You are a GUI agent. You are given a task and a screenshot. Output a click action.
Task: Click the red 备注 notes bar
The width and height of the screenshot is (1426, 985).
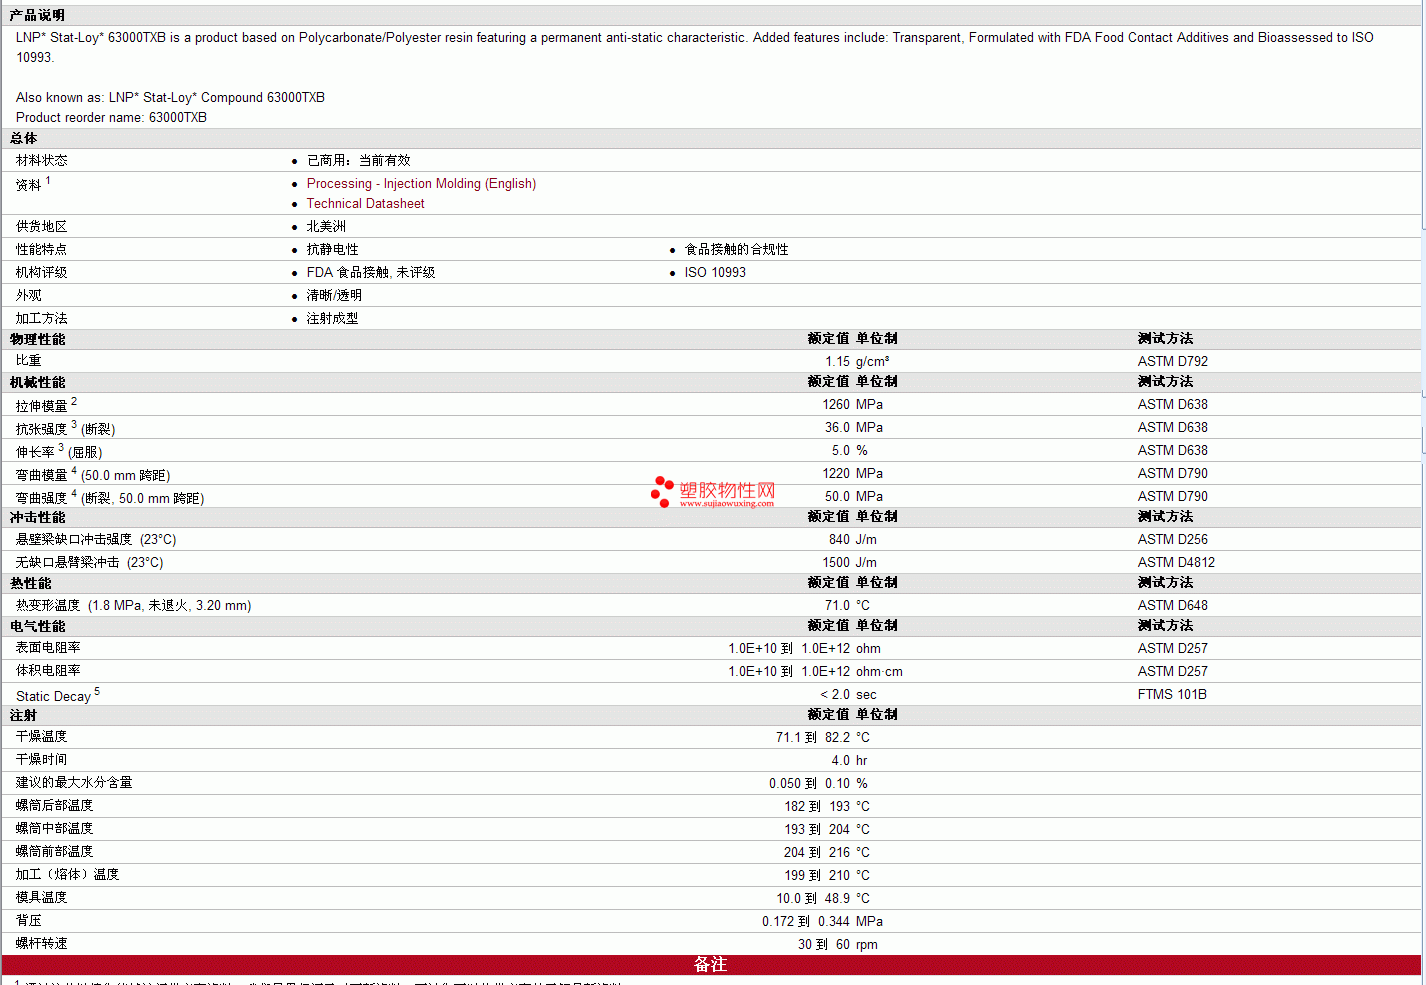(711, 966)
